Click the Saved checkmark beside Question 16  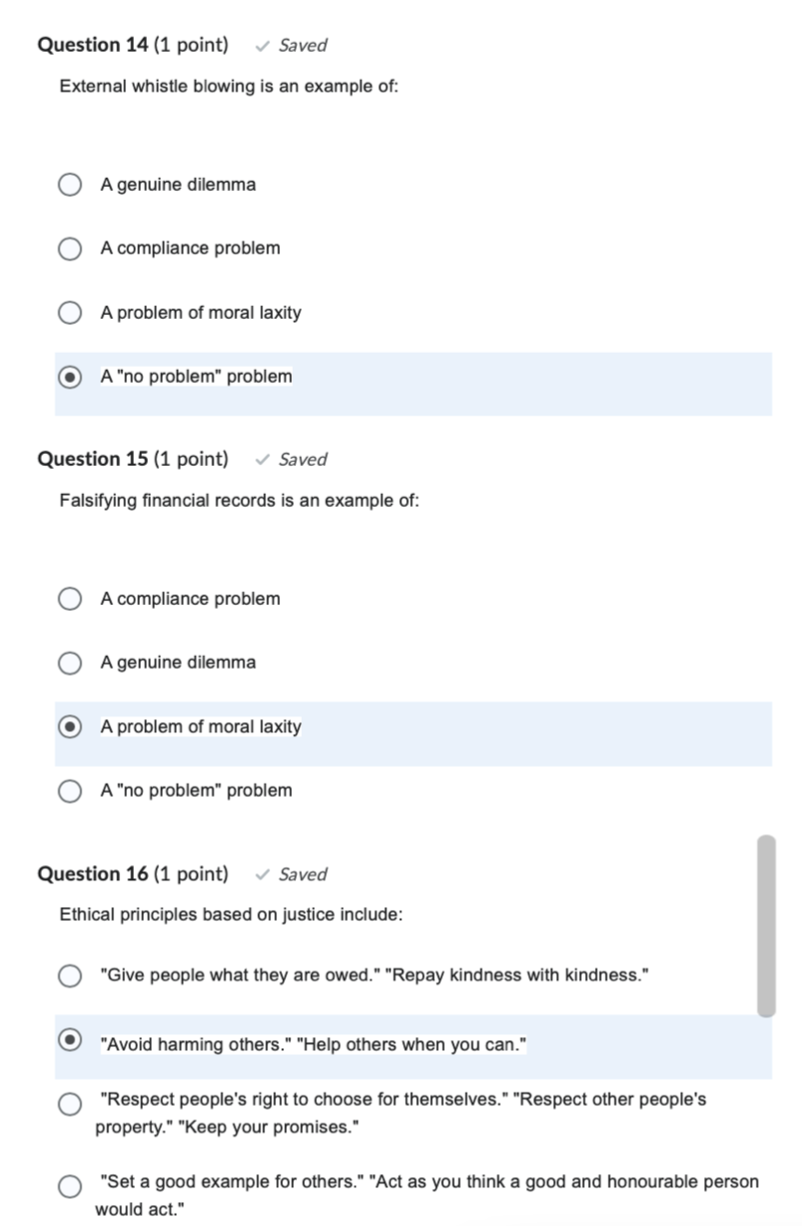[x=262, y=874]
